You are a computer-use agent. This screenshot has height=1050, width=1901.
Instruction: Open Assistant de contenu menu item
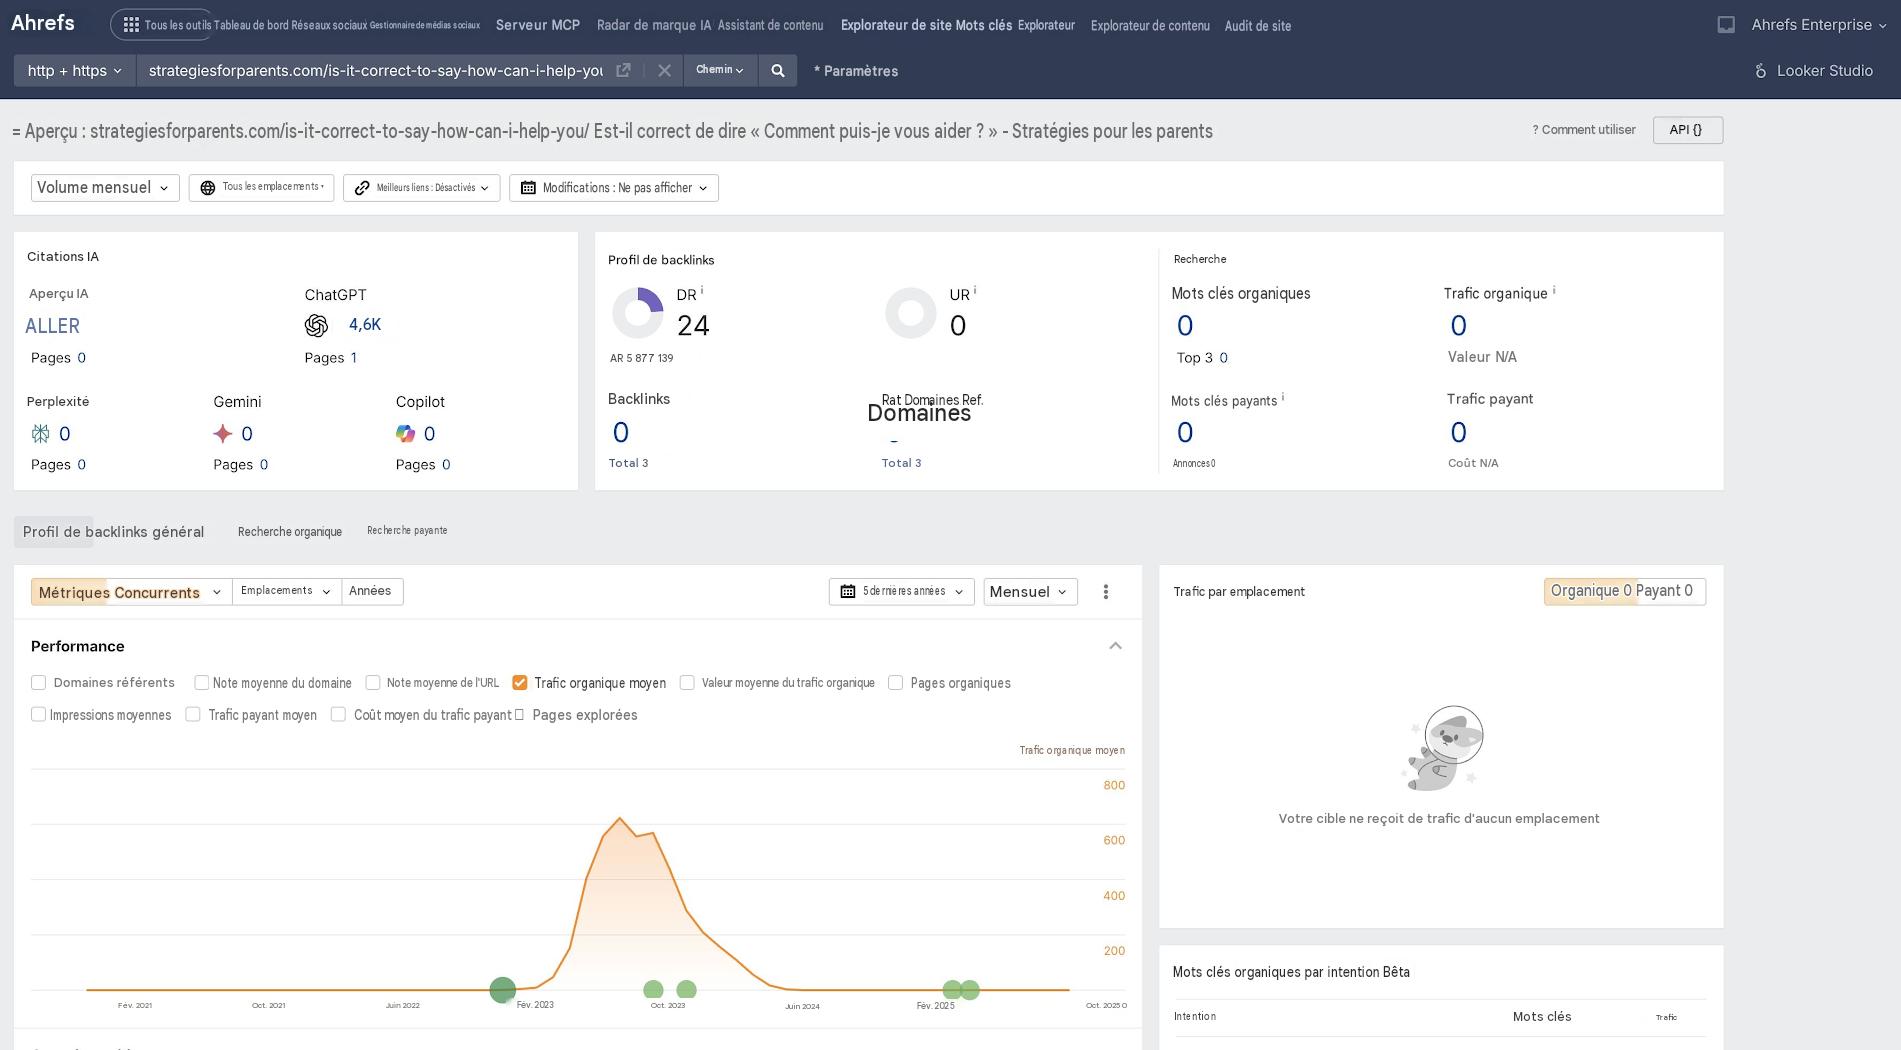pyautogui.click(x=771, y=25)
